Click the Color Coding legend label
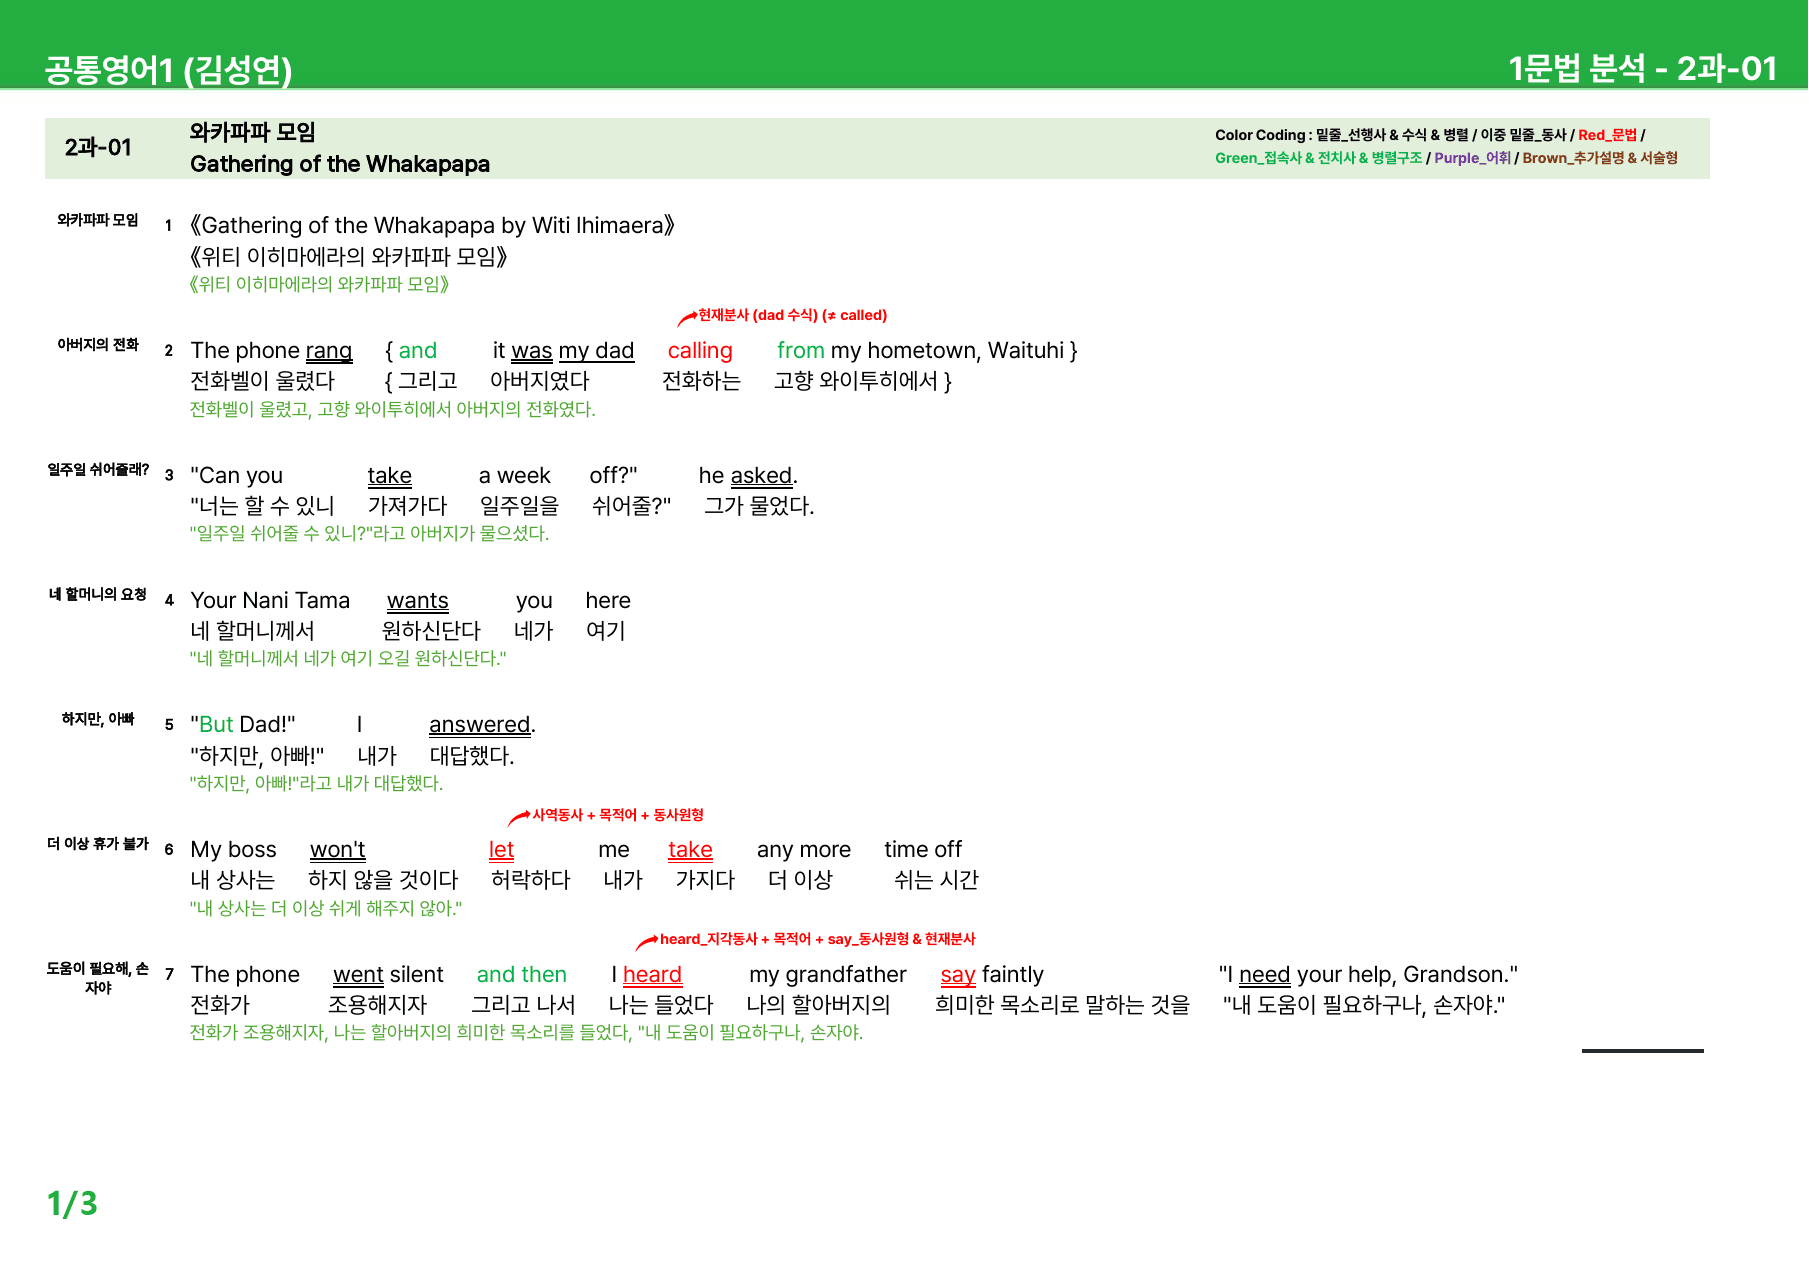 [x=1263, y=135]
